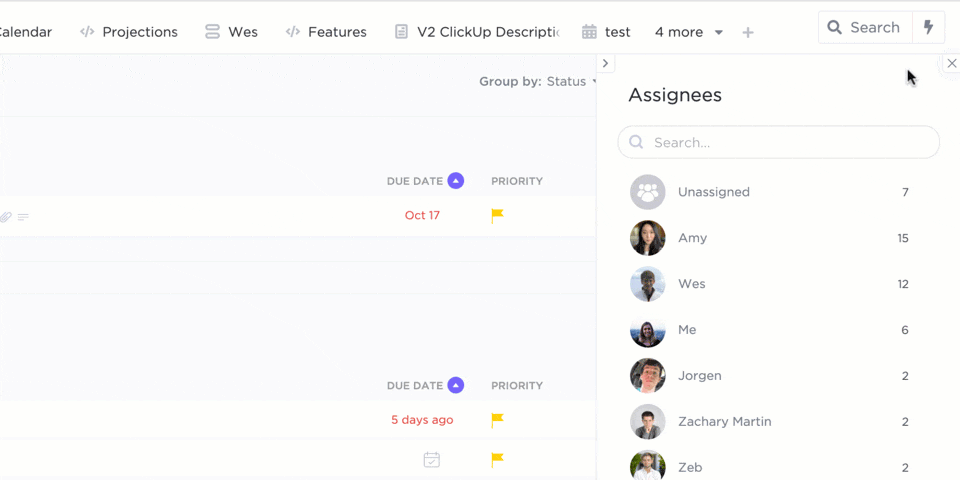This screenshot has width=960, height=480.
Task: Open the Features view tab
Action: click(326, 32)
